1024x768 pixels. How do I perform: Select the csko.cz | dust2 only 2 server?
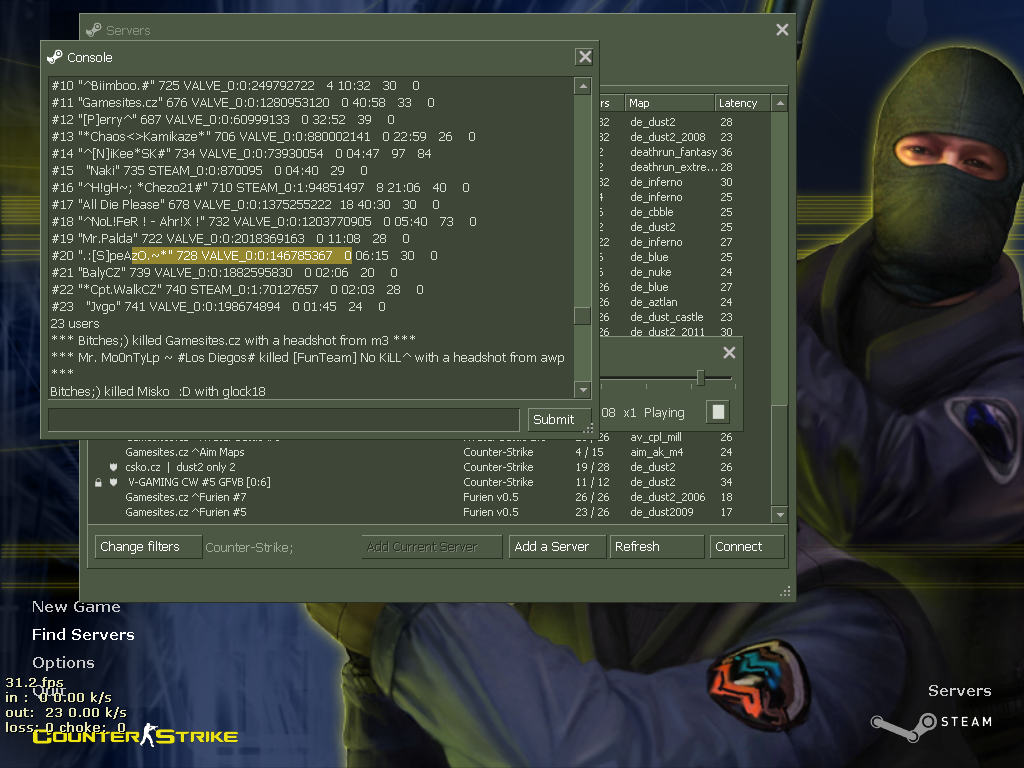click(180, 467)
